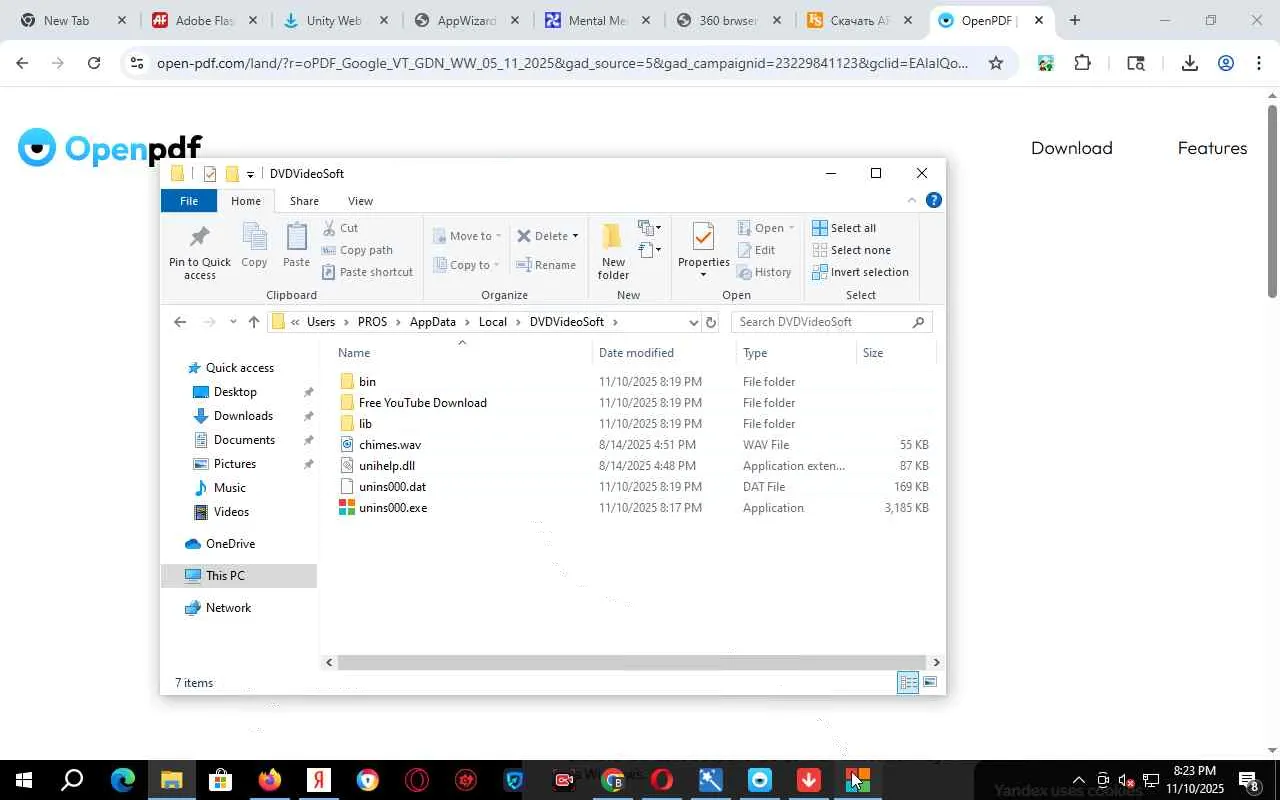
Task: Click Invert selection in the ribbon
Action: point(860,272)
